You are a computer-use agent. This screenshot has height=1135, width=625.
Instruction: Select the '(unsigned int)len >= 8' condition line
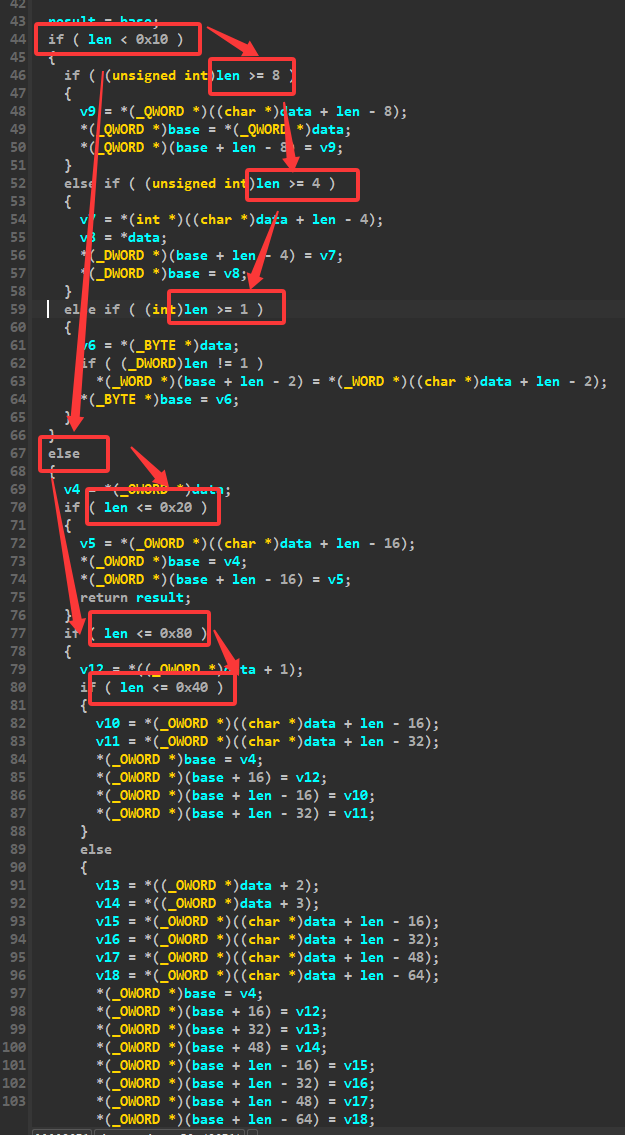(x=178, y=75)
